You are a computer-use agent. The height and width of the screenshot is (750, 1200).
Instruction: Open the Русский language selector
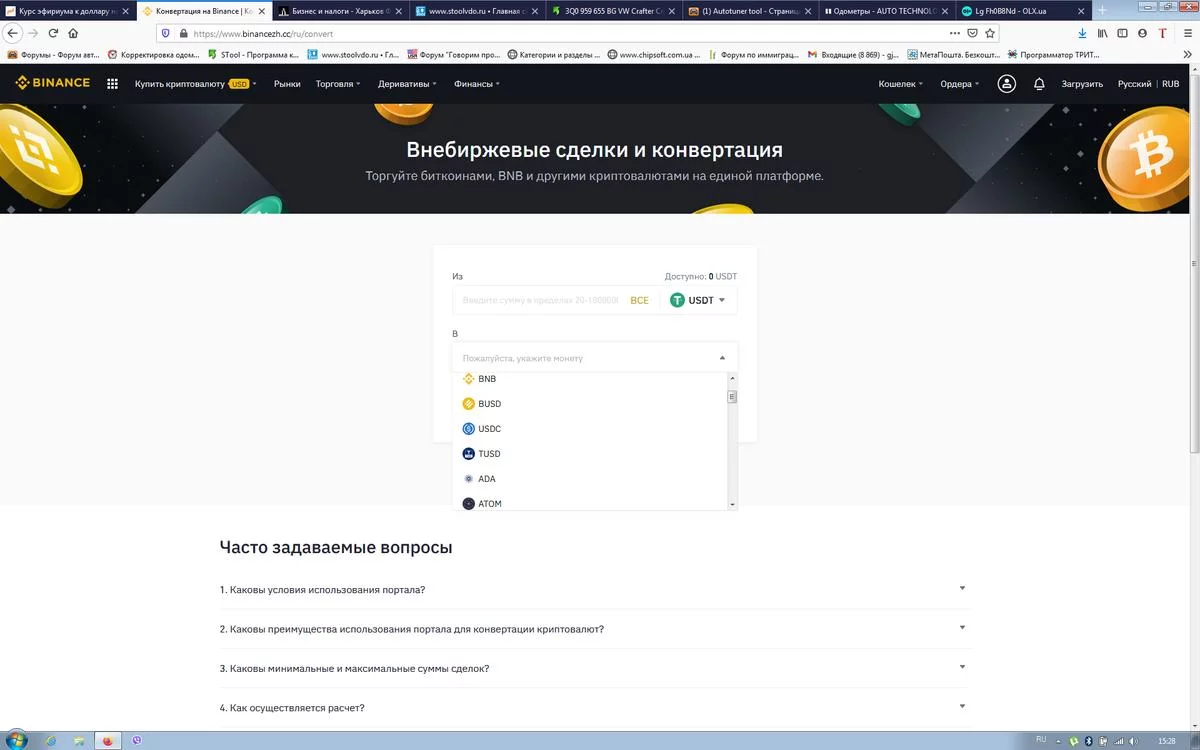tap(1134, 84)
